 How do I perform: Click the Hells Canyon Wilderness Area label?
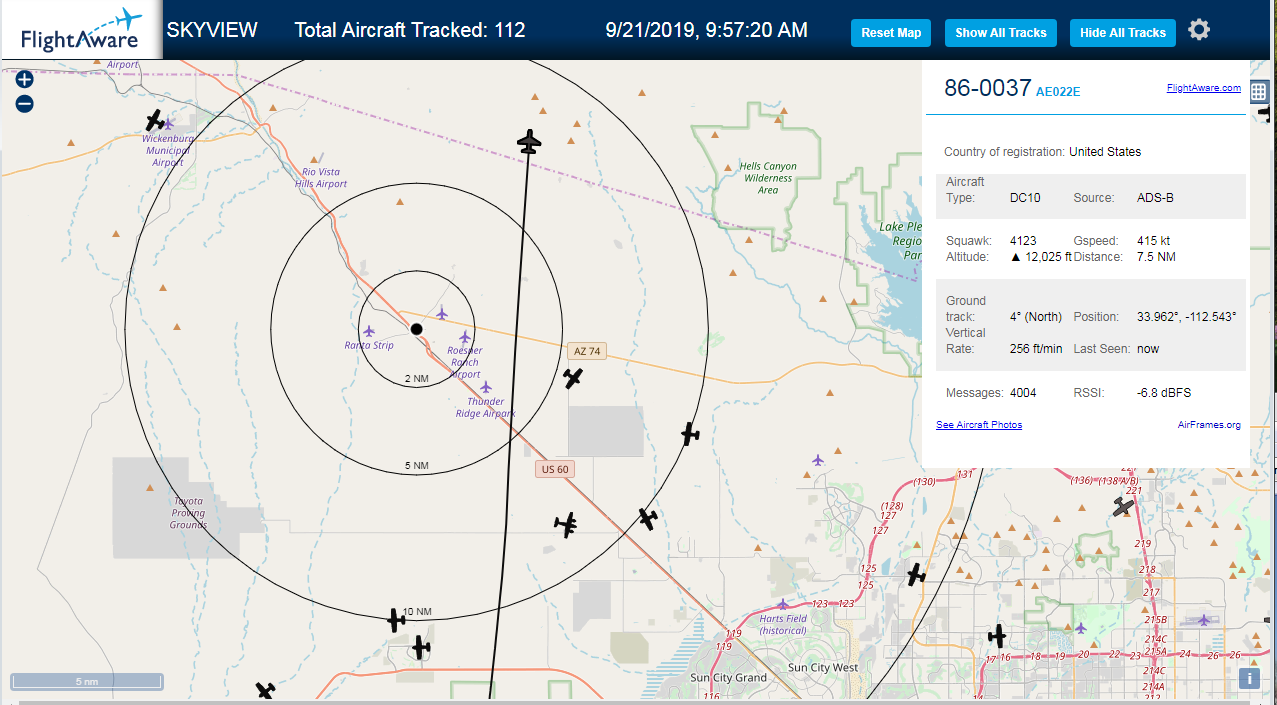[768, 178]
